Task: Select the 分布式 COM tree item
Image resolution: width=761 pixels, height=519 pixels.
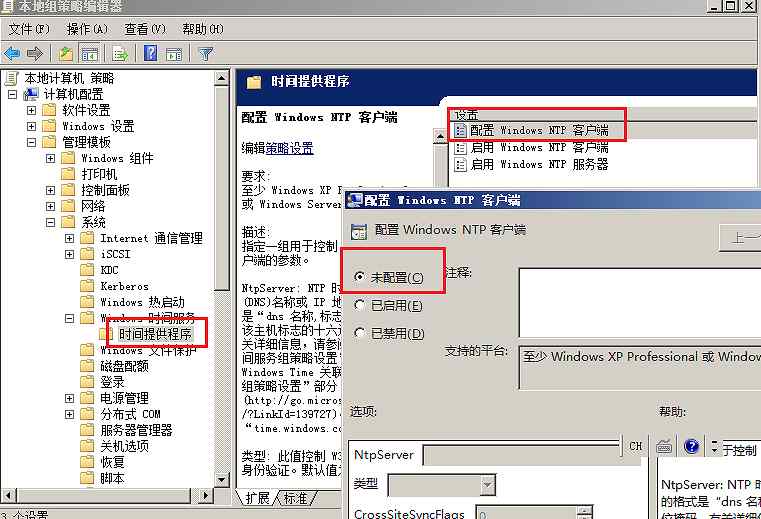Action: click(x=131, y=414)
